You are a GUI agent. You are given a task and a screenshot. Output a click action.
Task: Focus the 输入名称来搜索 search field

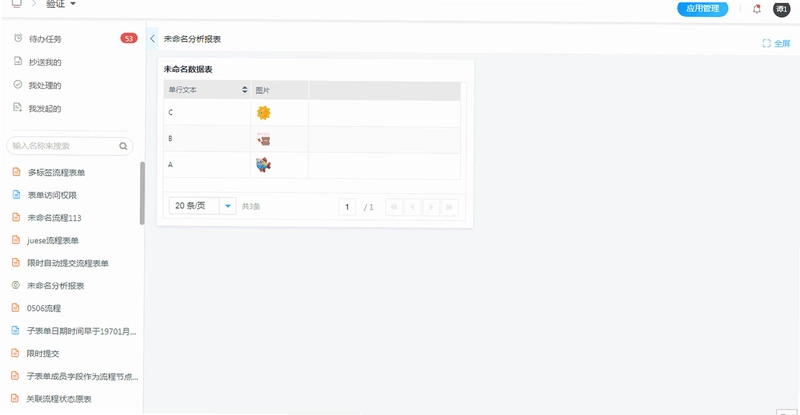[69, 146]
